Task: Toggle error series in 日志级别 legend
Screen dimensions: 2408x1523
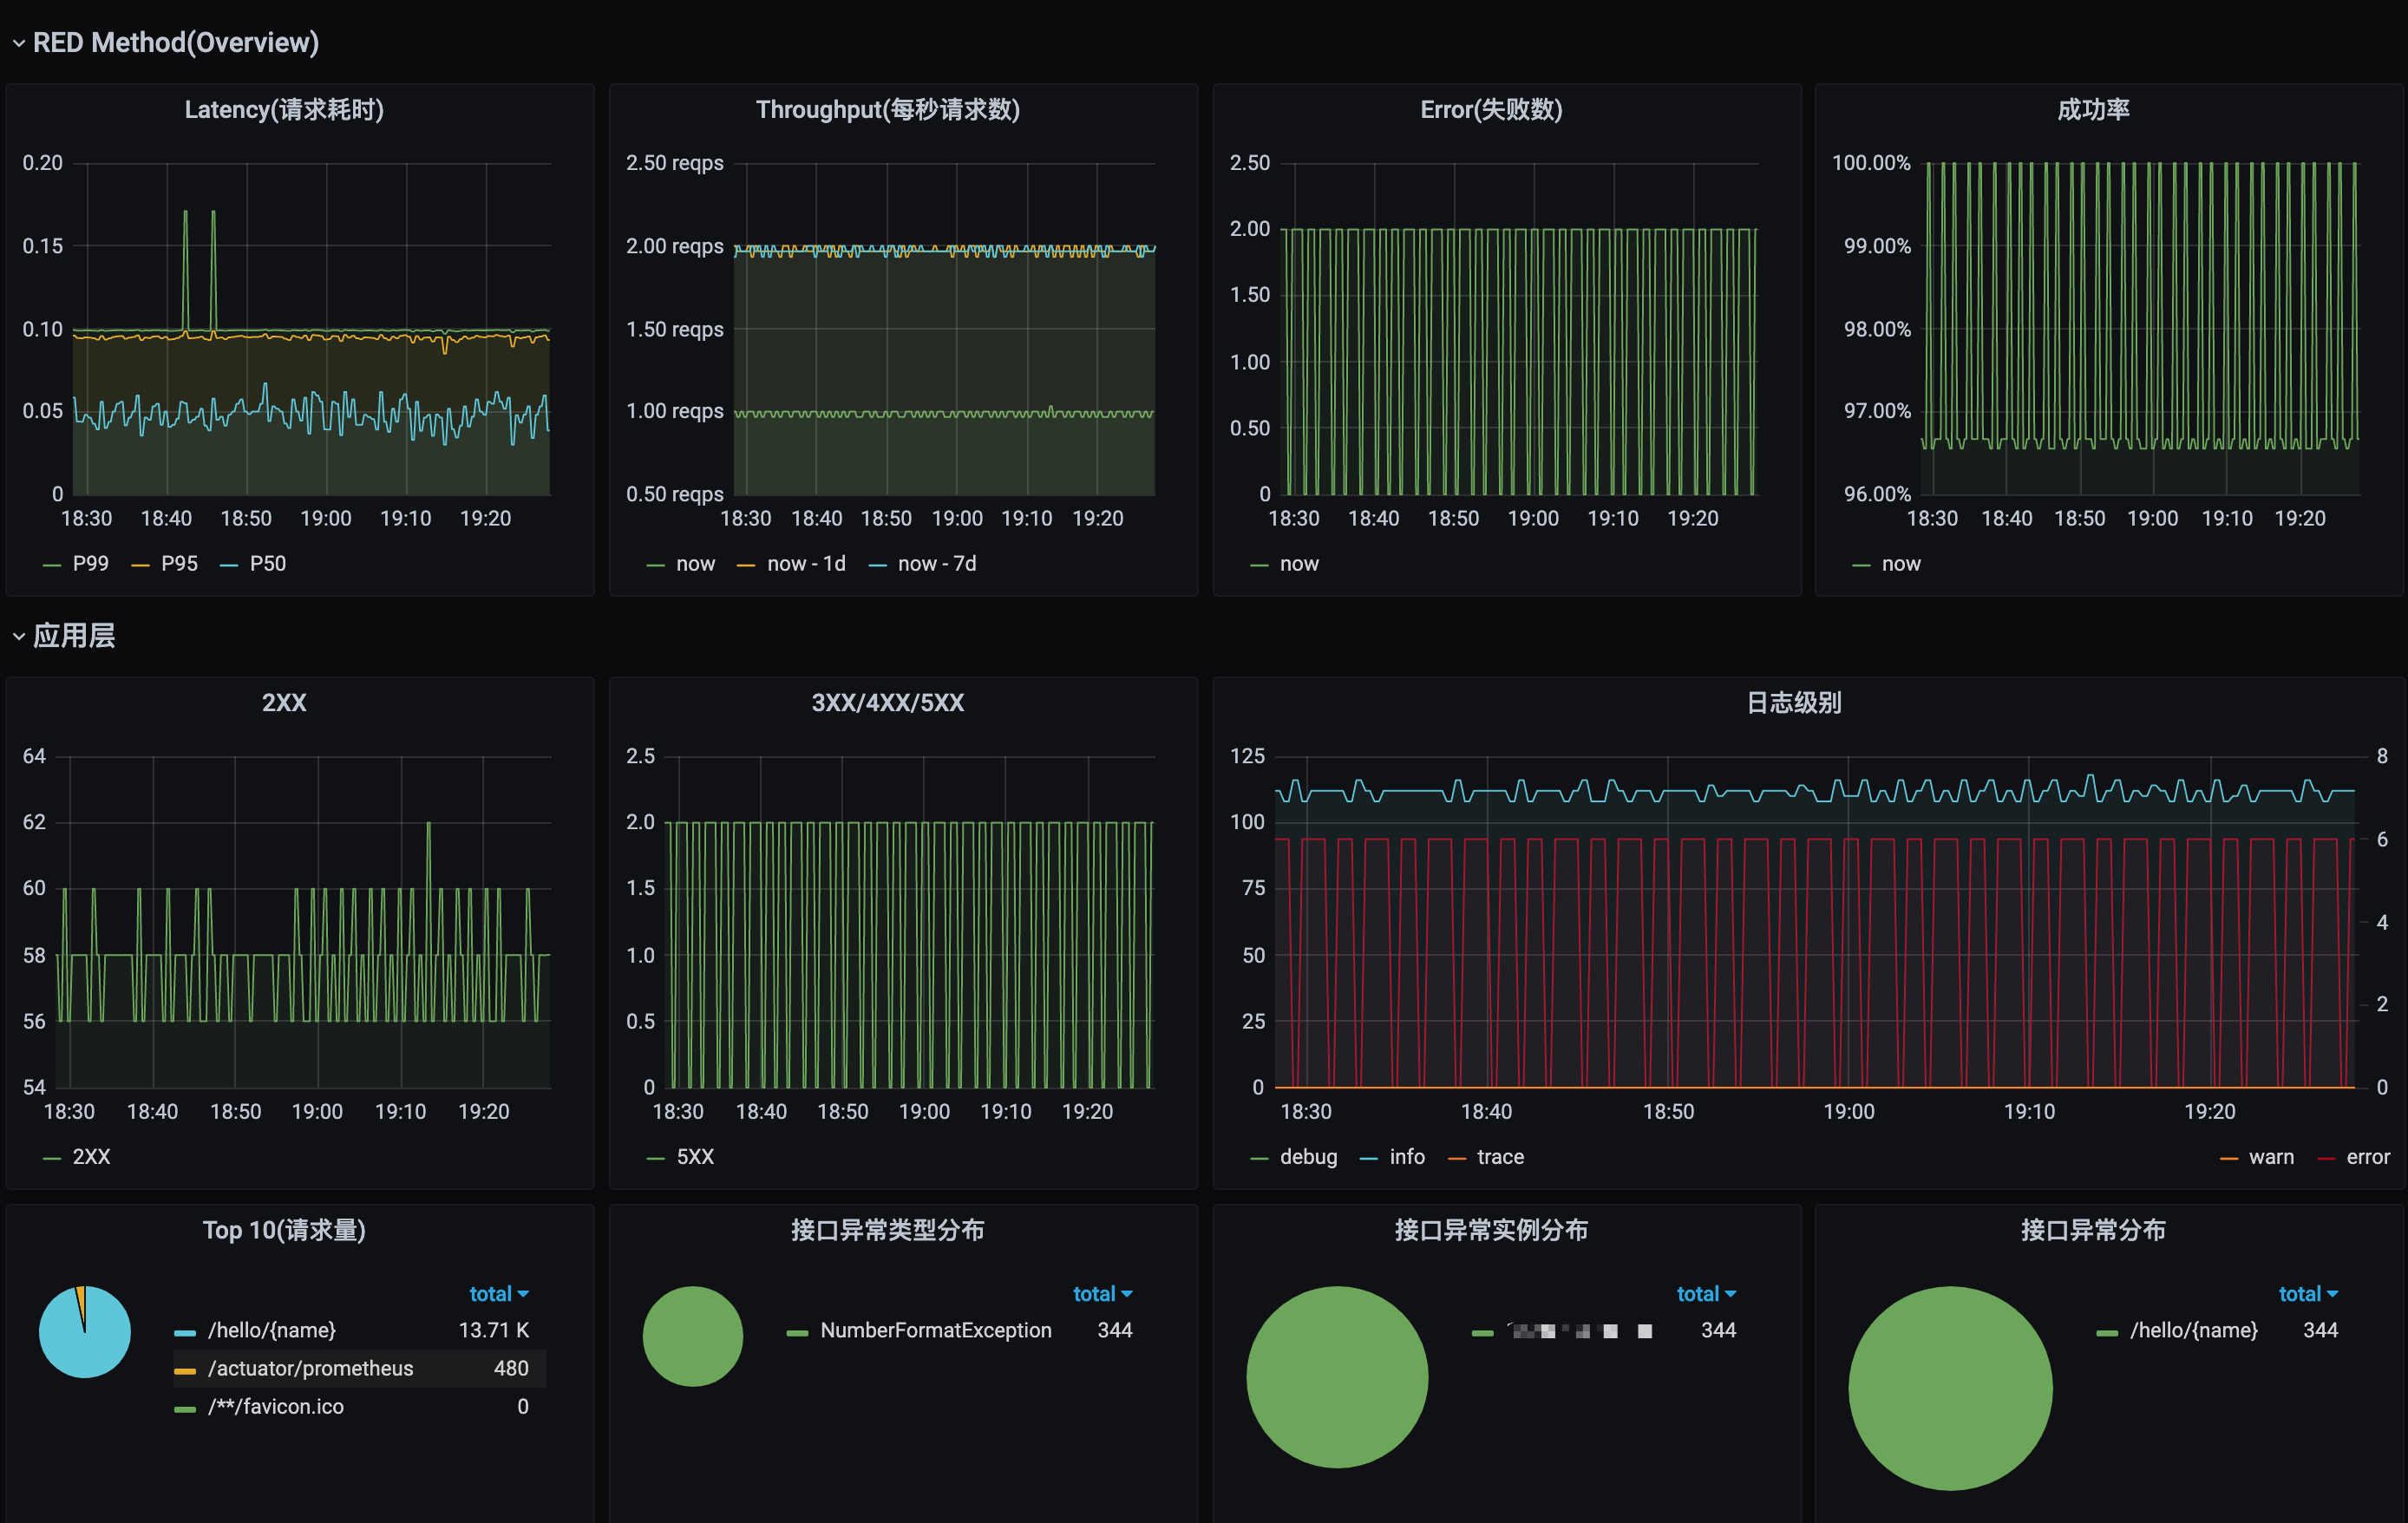Action: click(2368, 1157)
